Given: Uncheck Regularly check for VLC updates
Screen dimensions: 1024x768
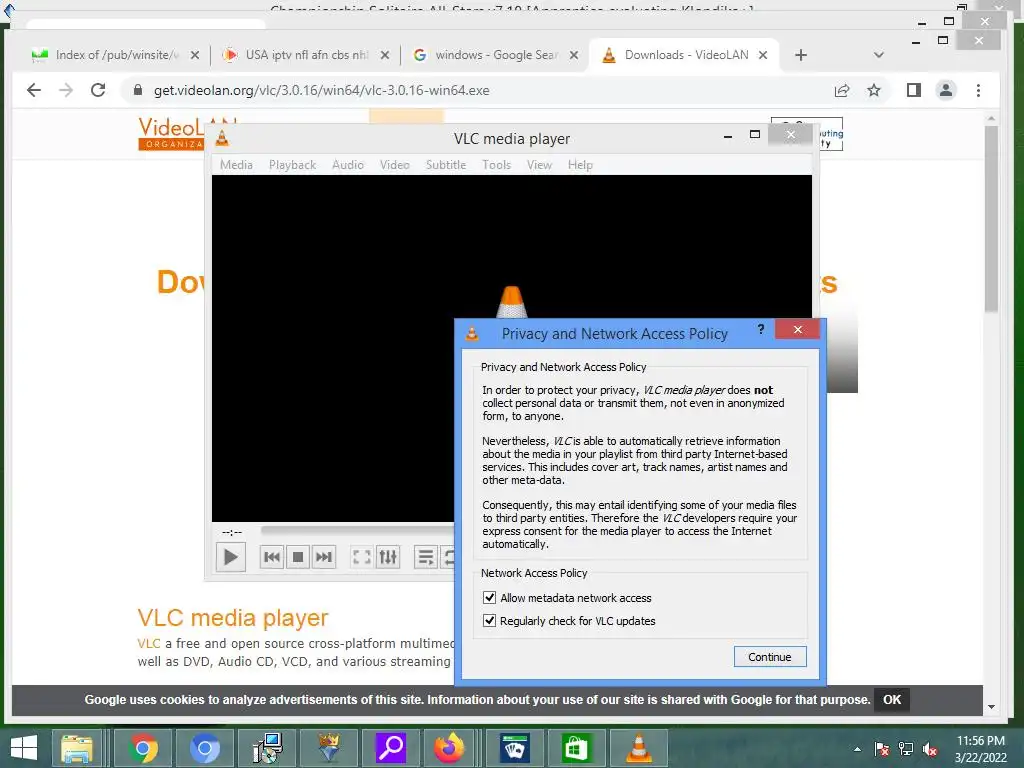Looking at the screenshot, I should (489, 620).
